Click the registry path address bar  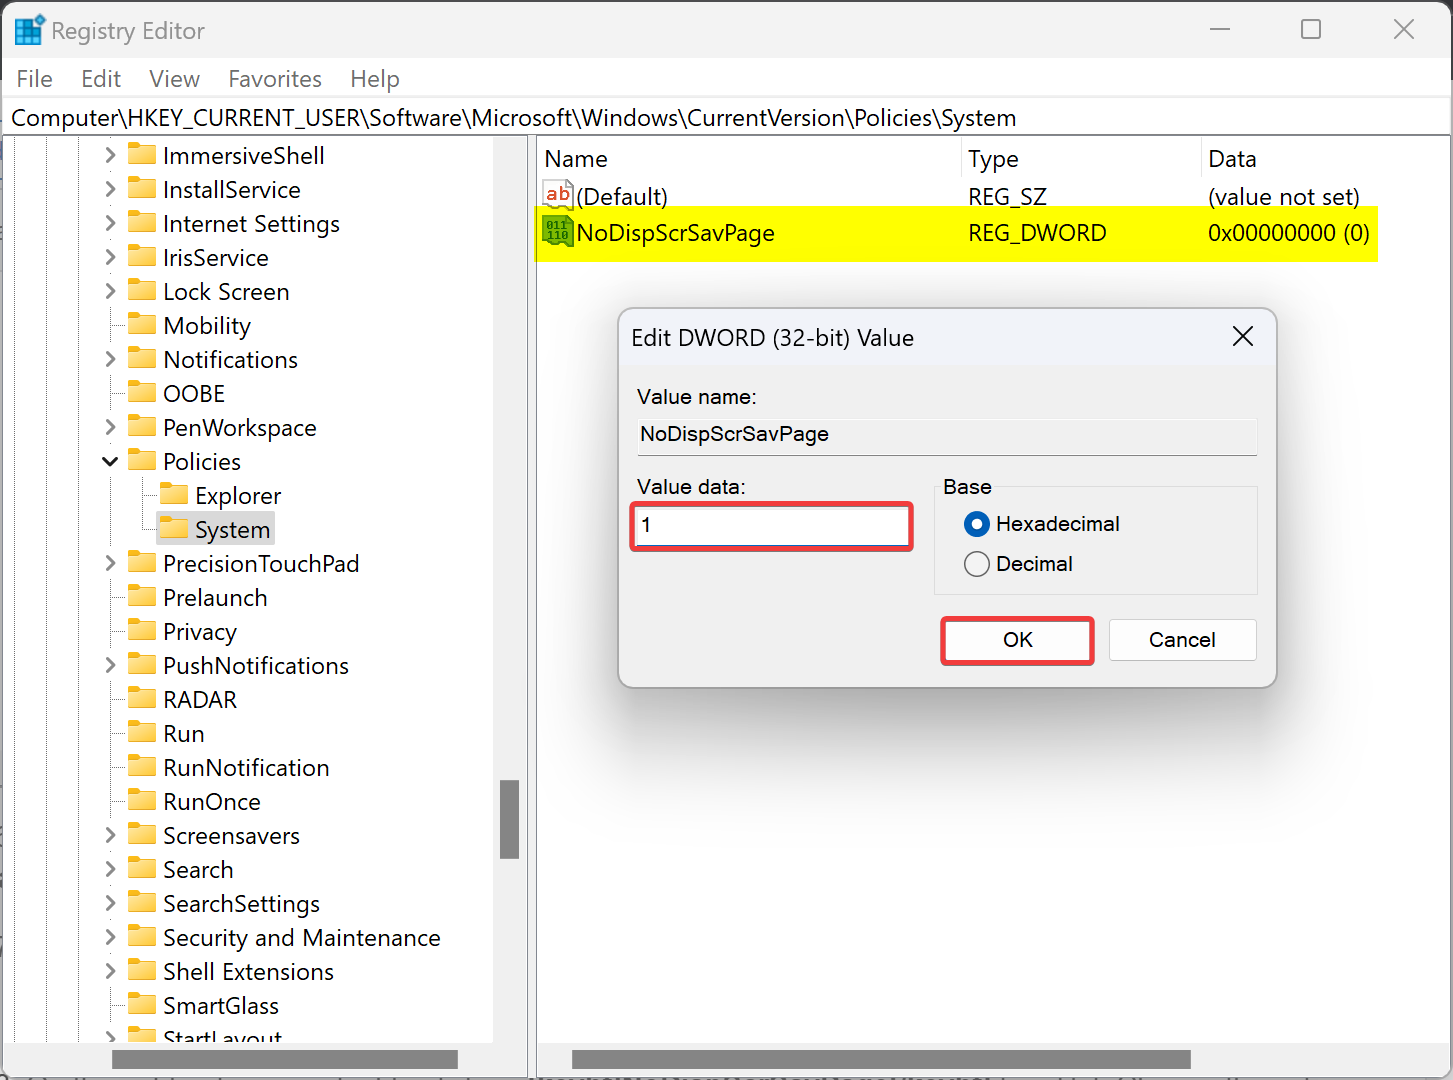(726, 118)
